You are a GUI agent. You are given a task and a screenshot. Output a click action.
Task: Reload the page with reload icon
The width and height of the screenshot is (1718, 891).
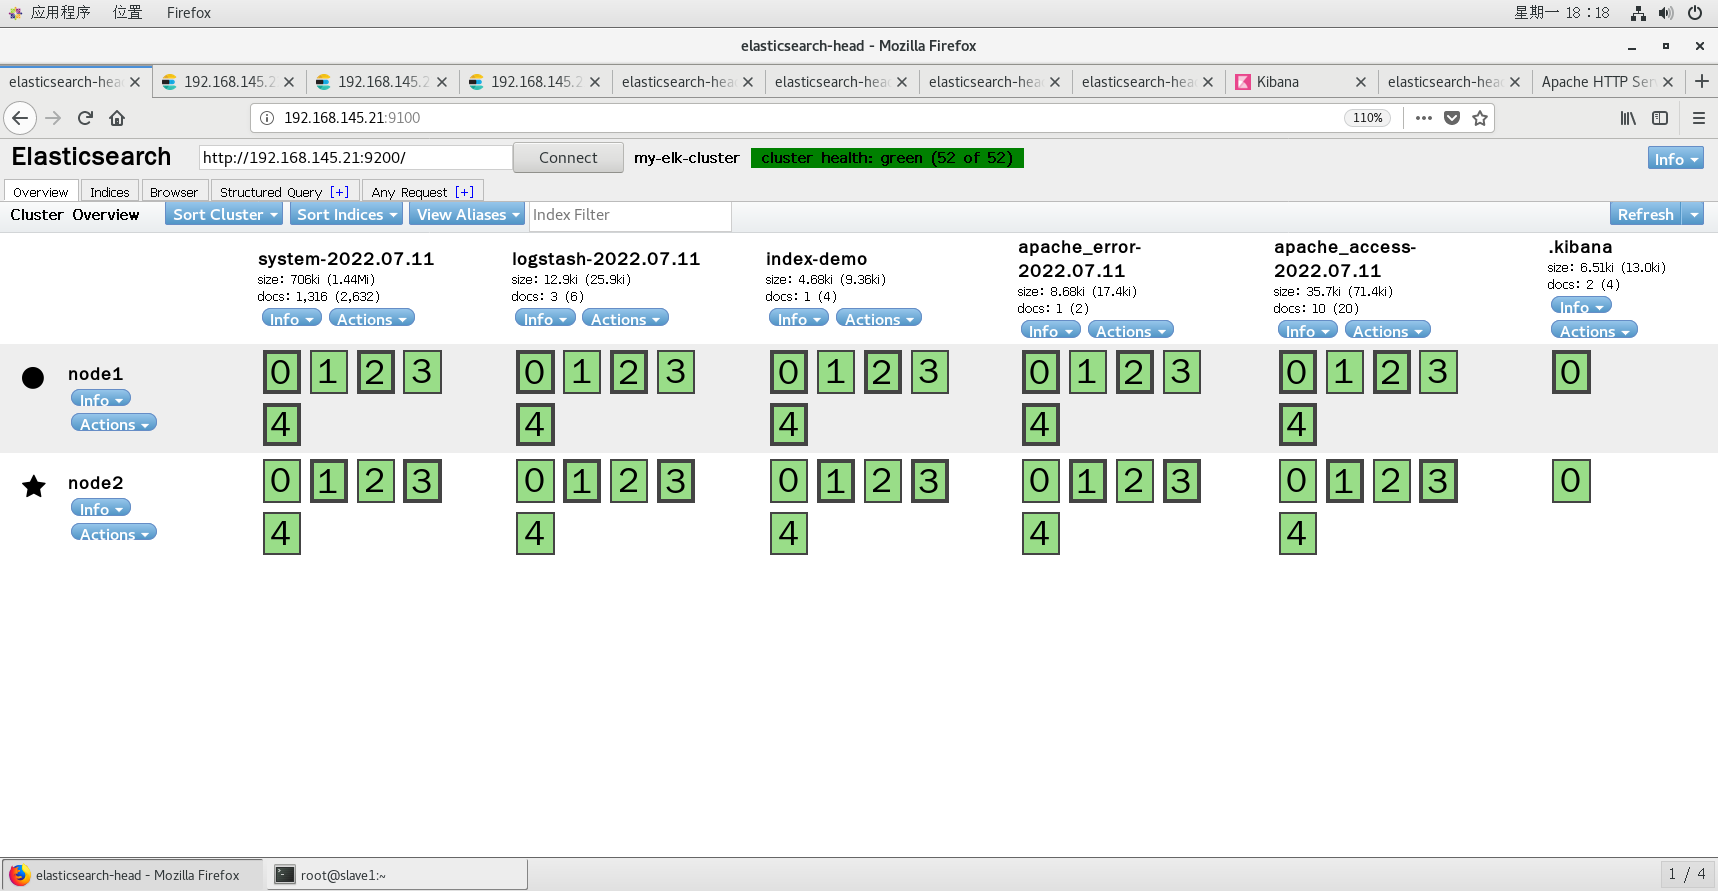click(85, 118)
